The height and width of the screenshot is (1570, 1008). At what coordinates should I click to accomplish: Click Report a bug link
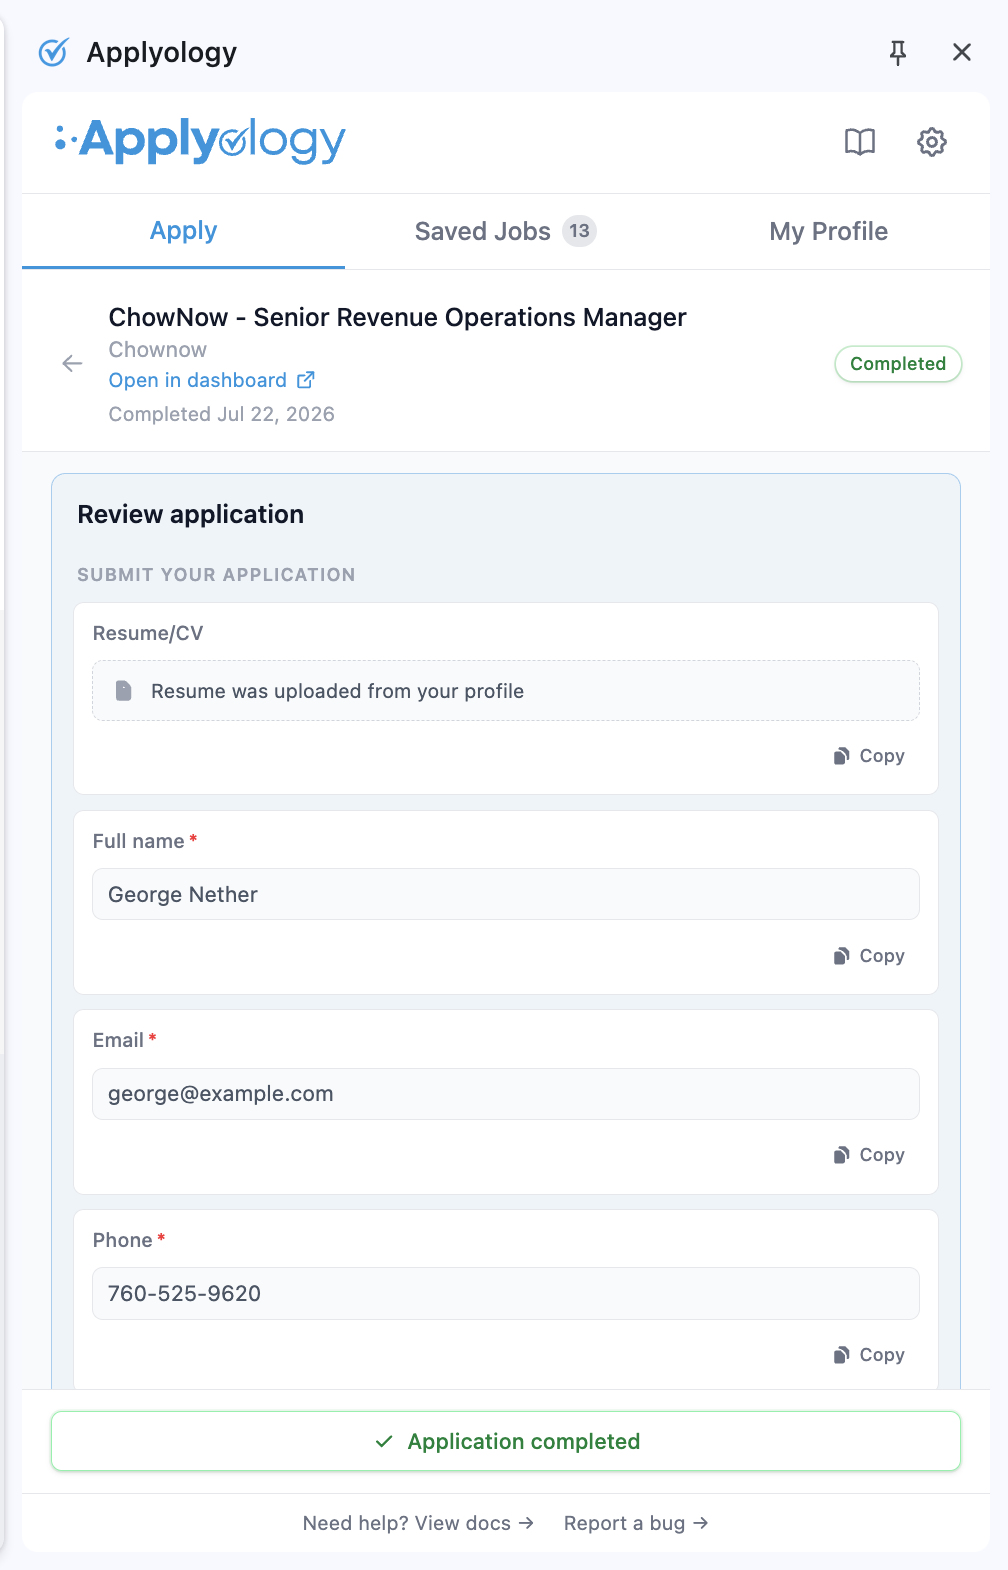(x=636, y=1523)
